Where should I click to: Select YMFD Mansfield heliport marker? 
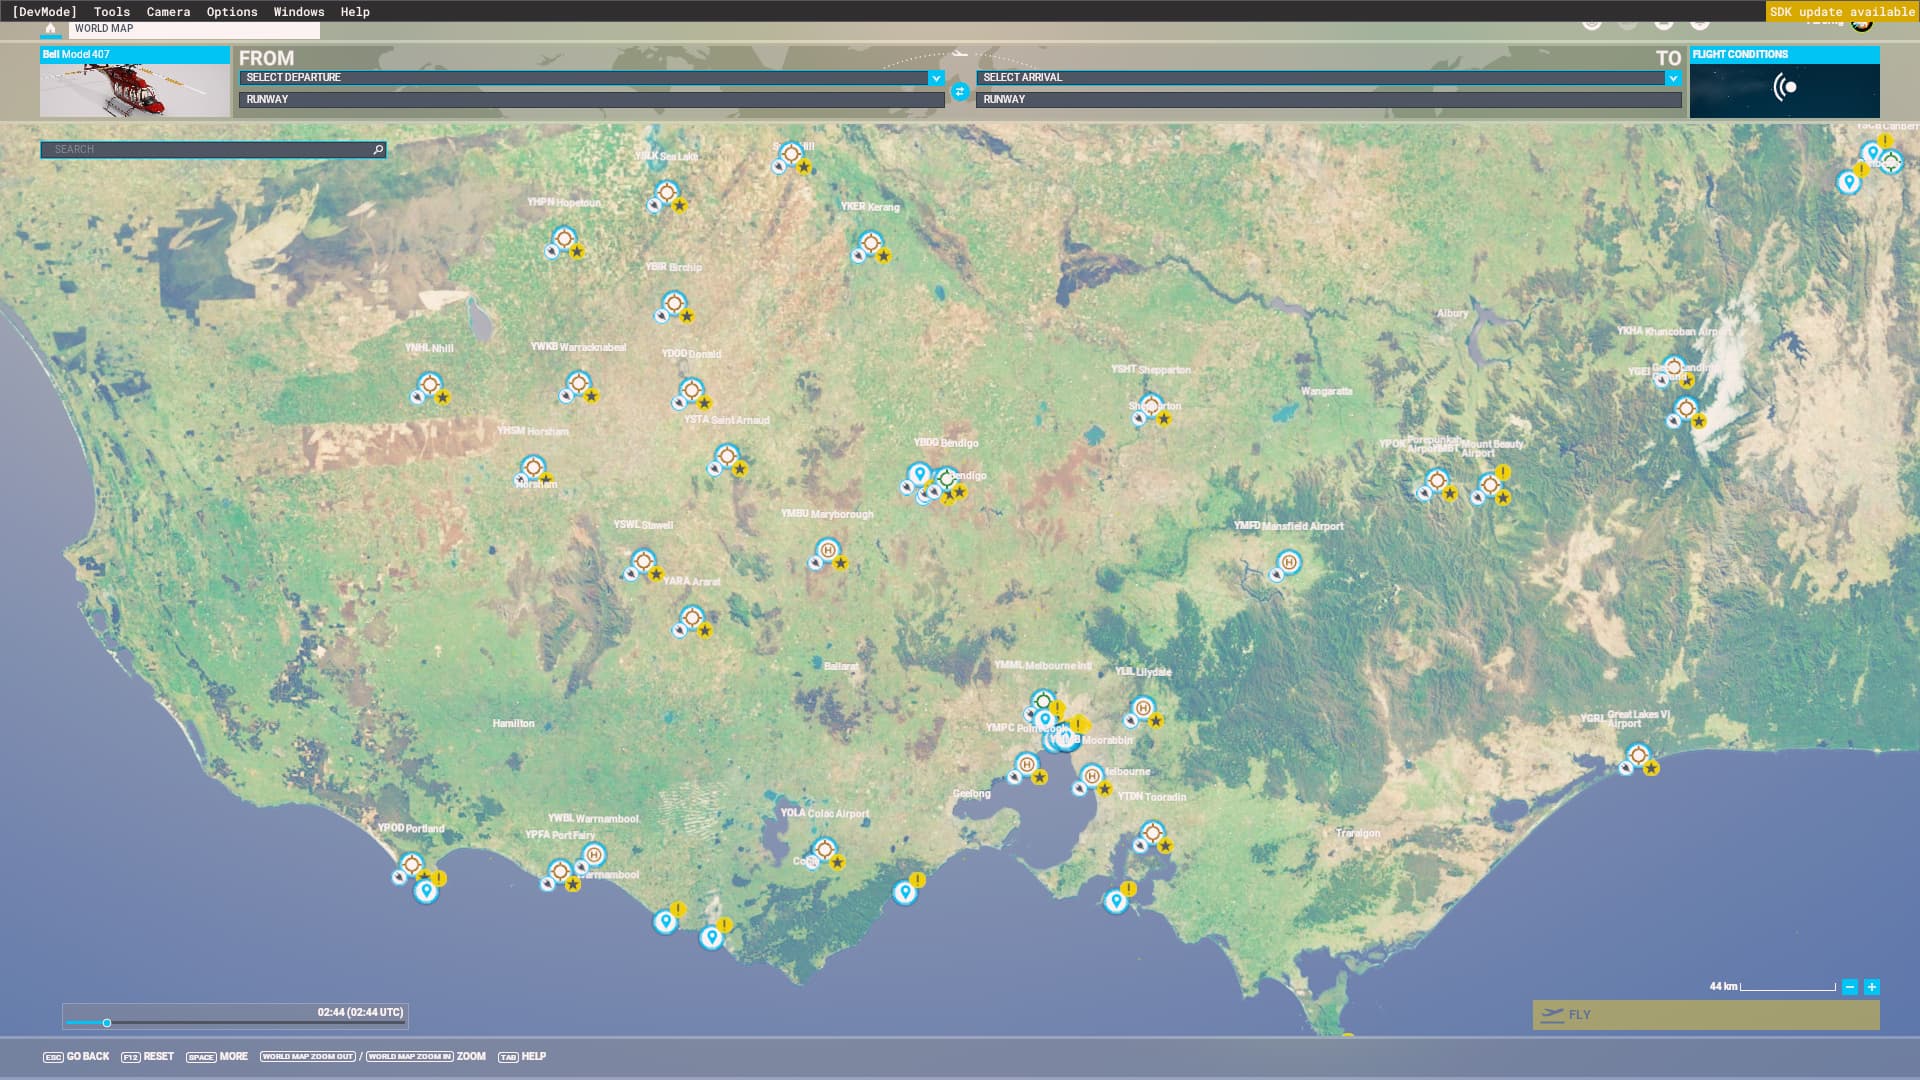(x=1289, y=563)
